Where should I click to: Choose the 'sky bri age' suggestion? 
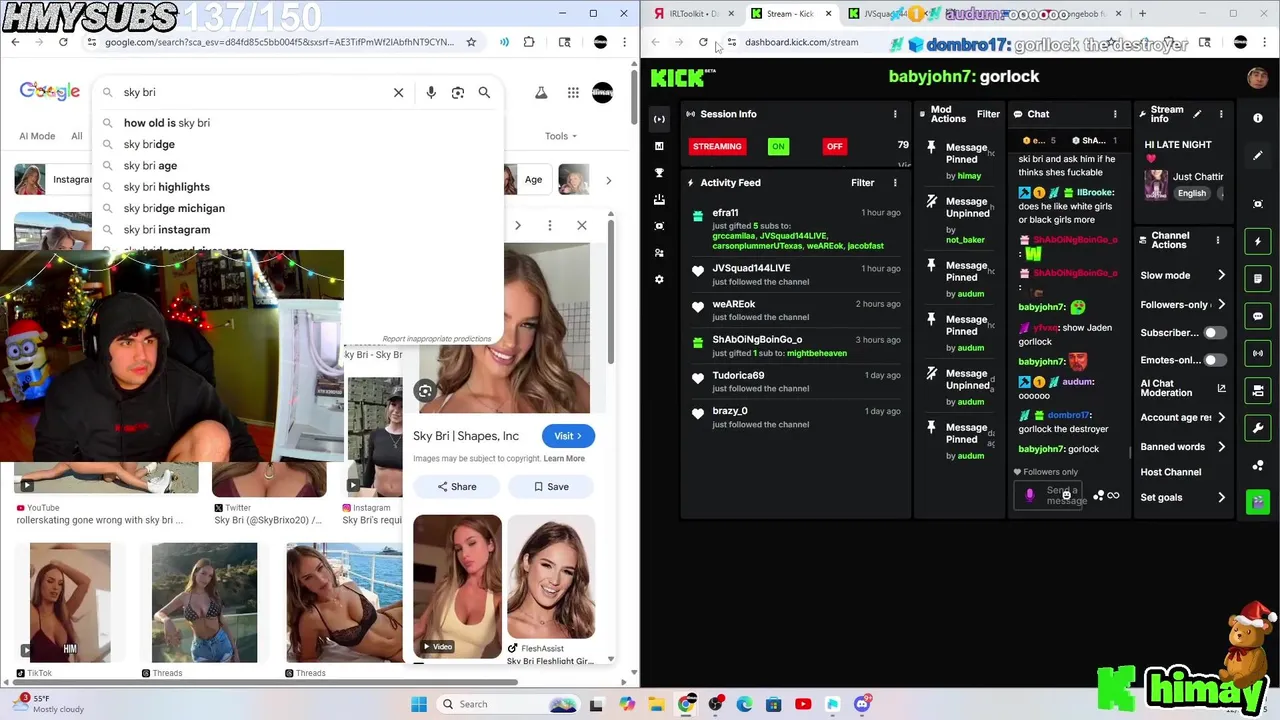coord(150,166)
